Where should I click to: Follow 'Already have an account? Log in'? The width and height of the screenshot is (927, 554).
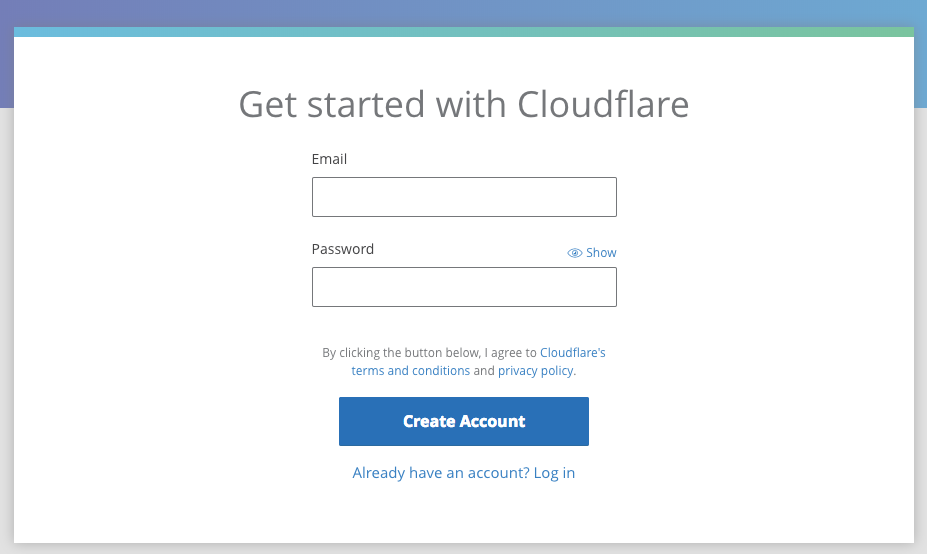464,472
